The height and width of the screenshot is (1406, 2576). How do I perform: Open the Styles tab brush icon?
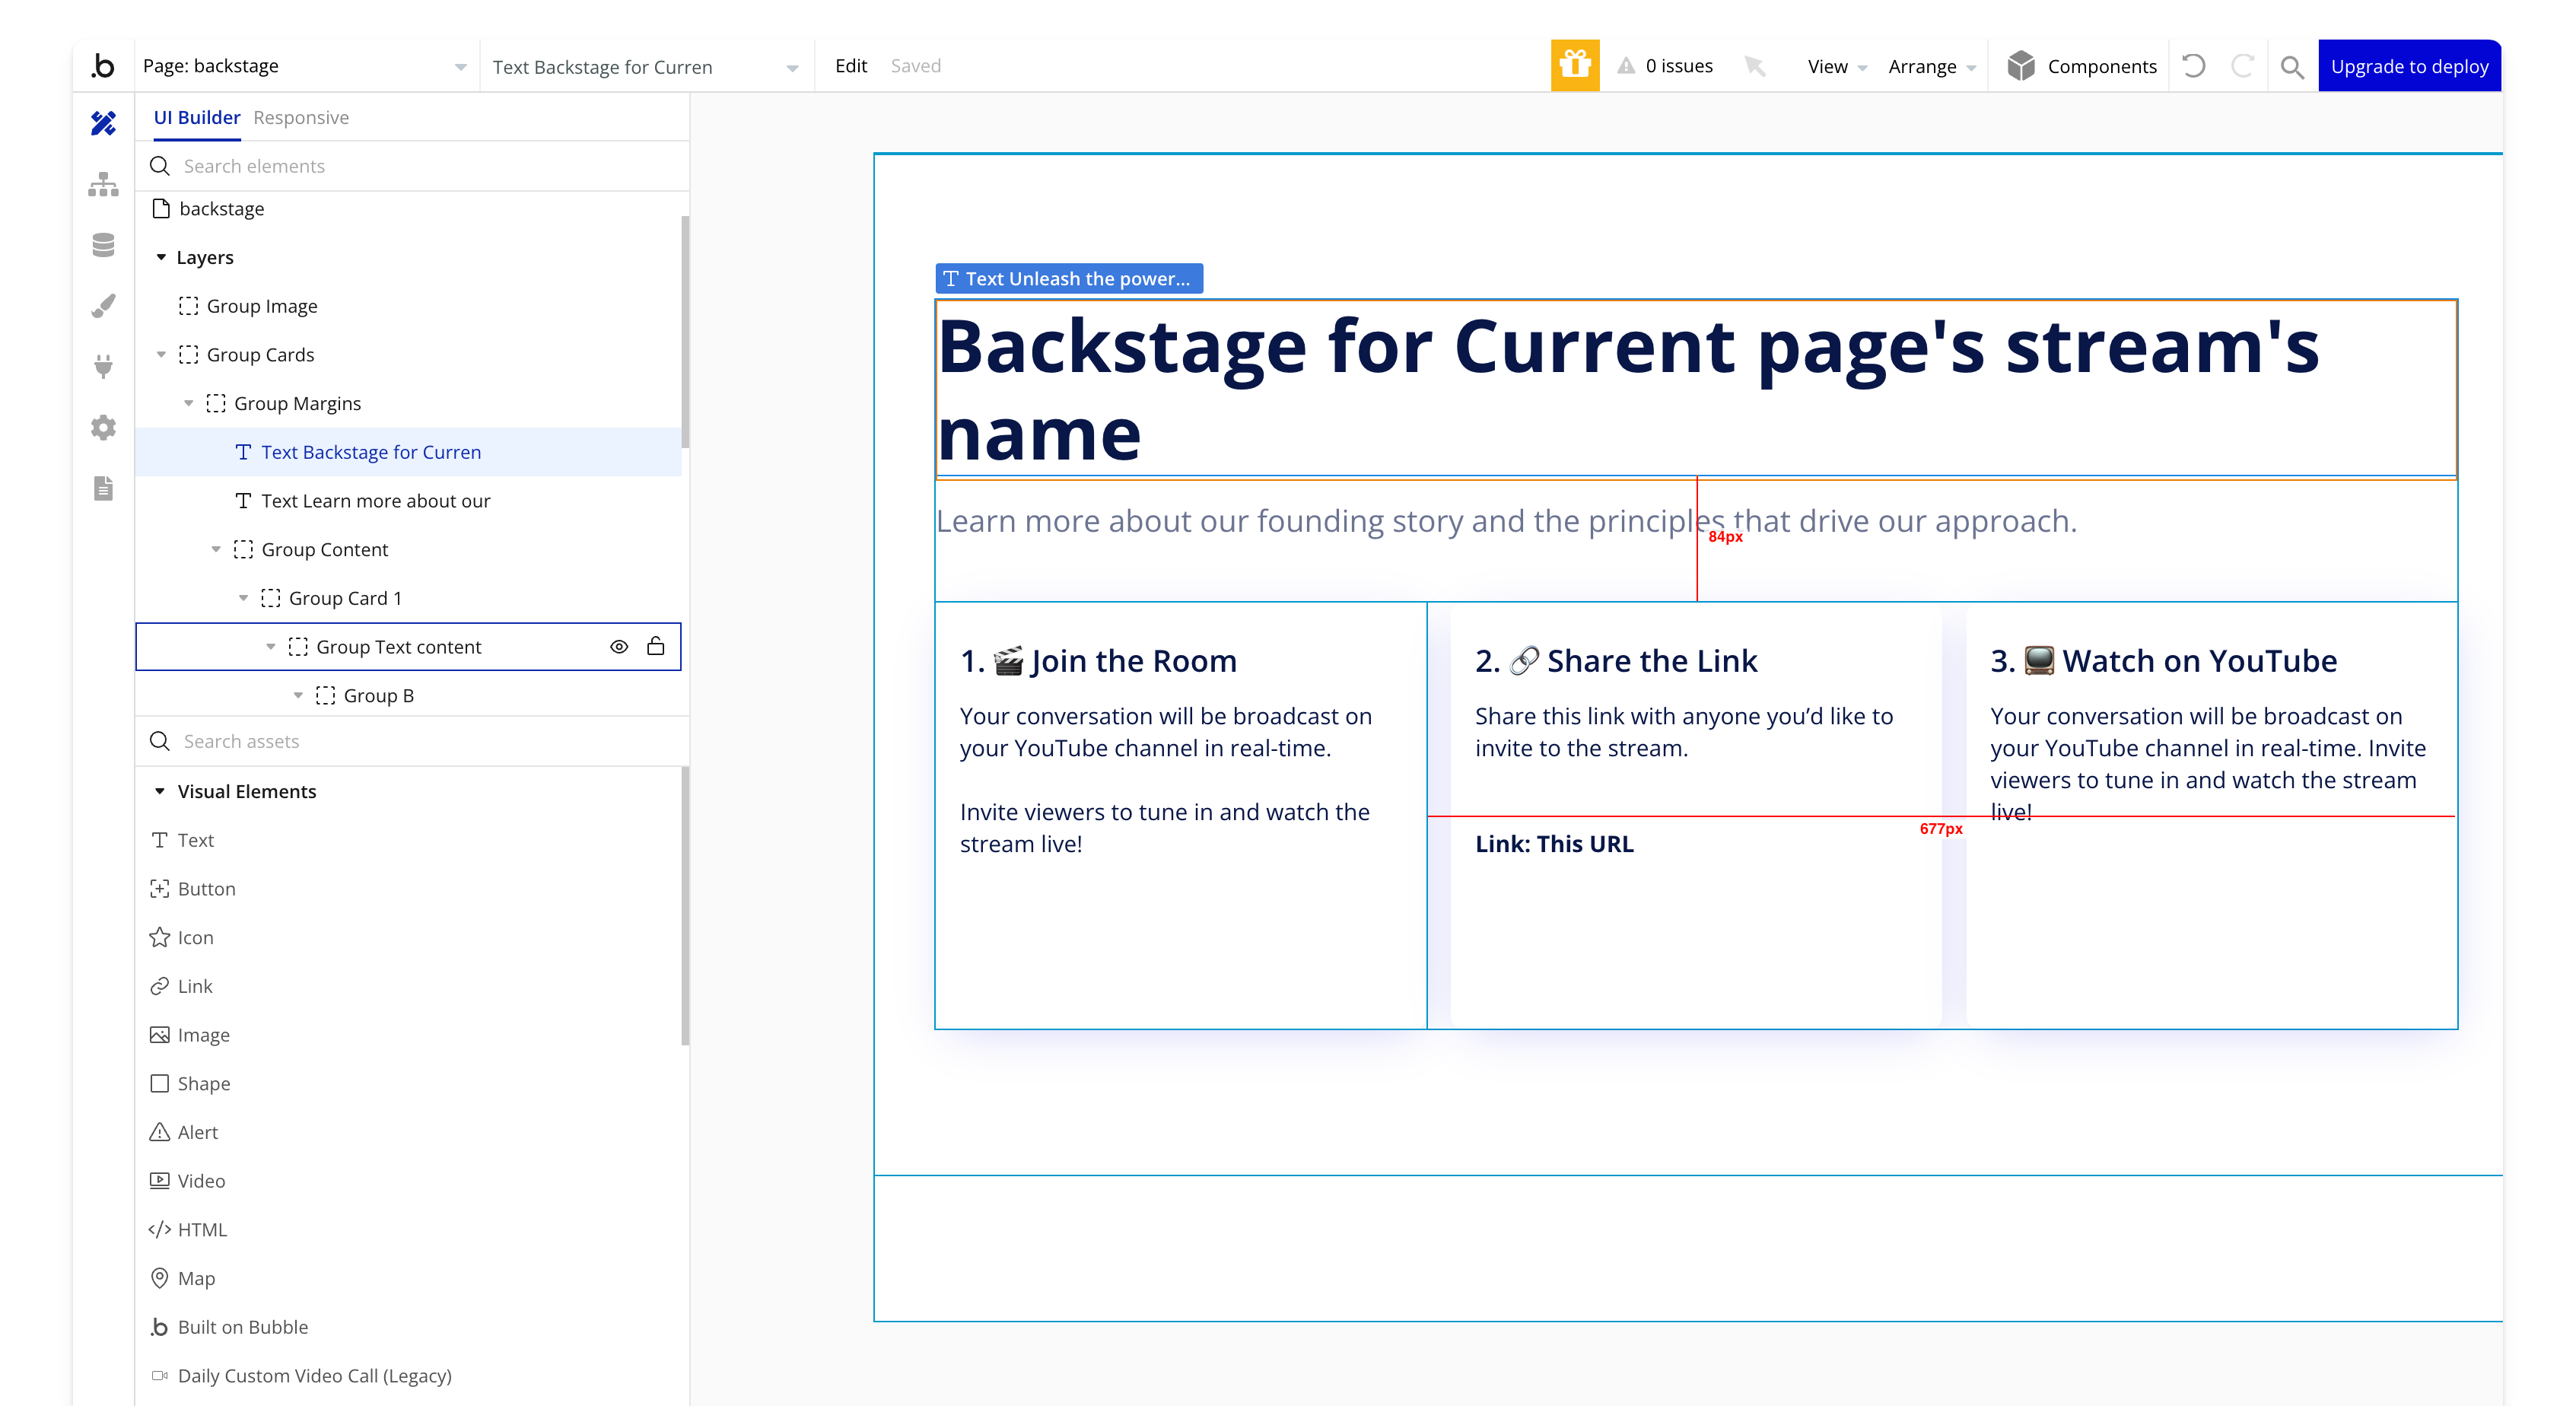coord(103,306)
